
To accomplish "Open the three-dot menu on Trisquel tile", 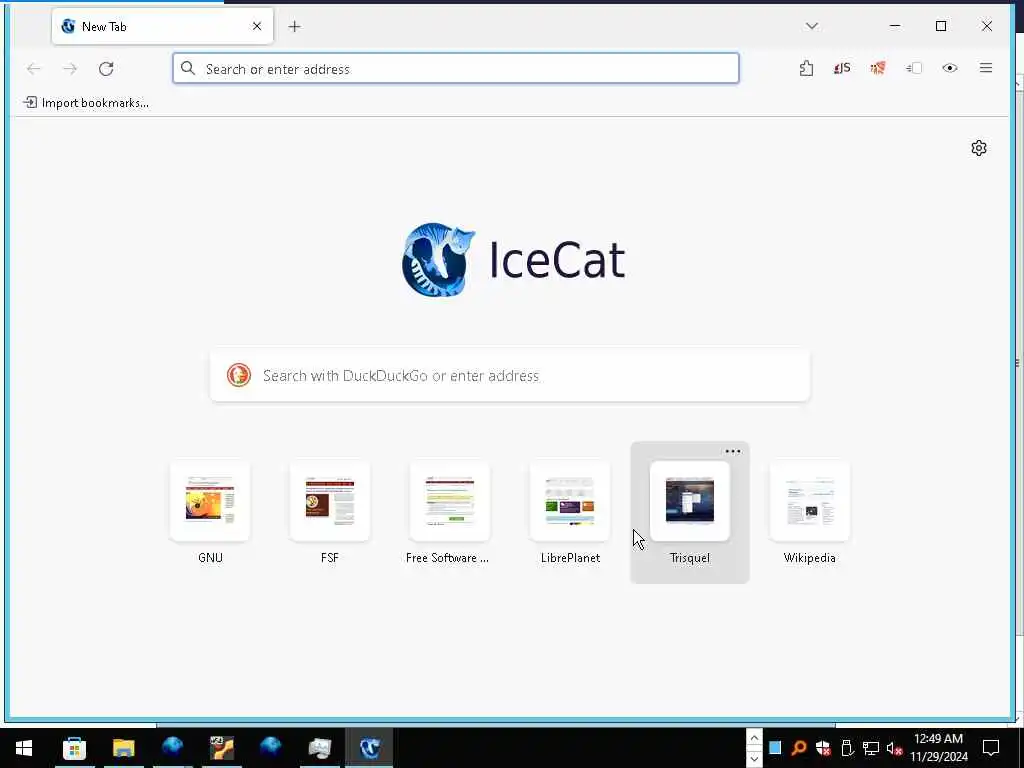I will click(733, 451).
